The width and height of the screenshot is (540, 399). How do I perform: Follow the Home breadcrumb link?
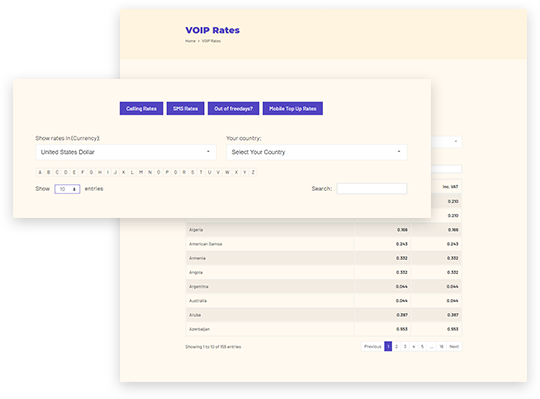click(190, 41)
